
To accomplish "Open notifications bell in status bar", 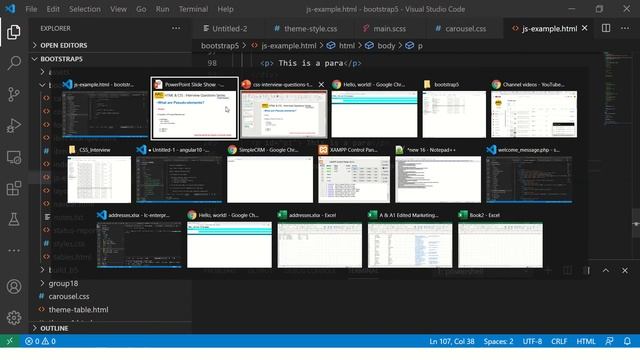I will click(x=627, y=341).
